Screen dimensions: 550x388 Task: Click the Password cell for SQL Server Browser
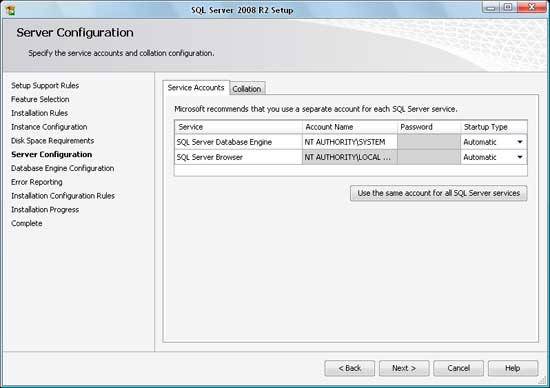[x=429, y=158]
